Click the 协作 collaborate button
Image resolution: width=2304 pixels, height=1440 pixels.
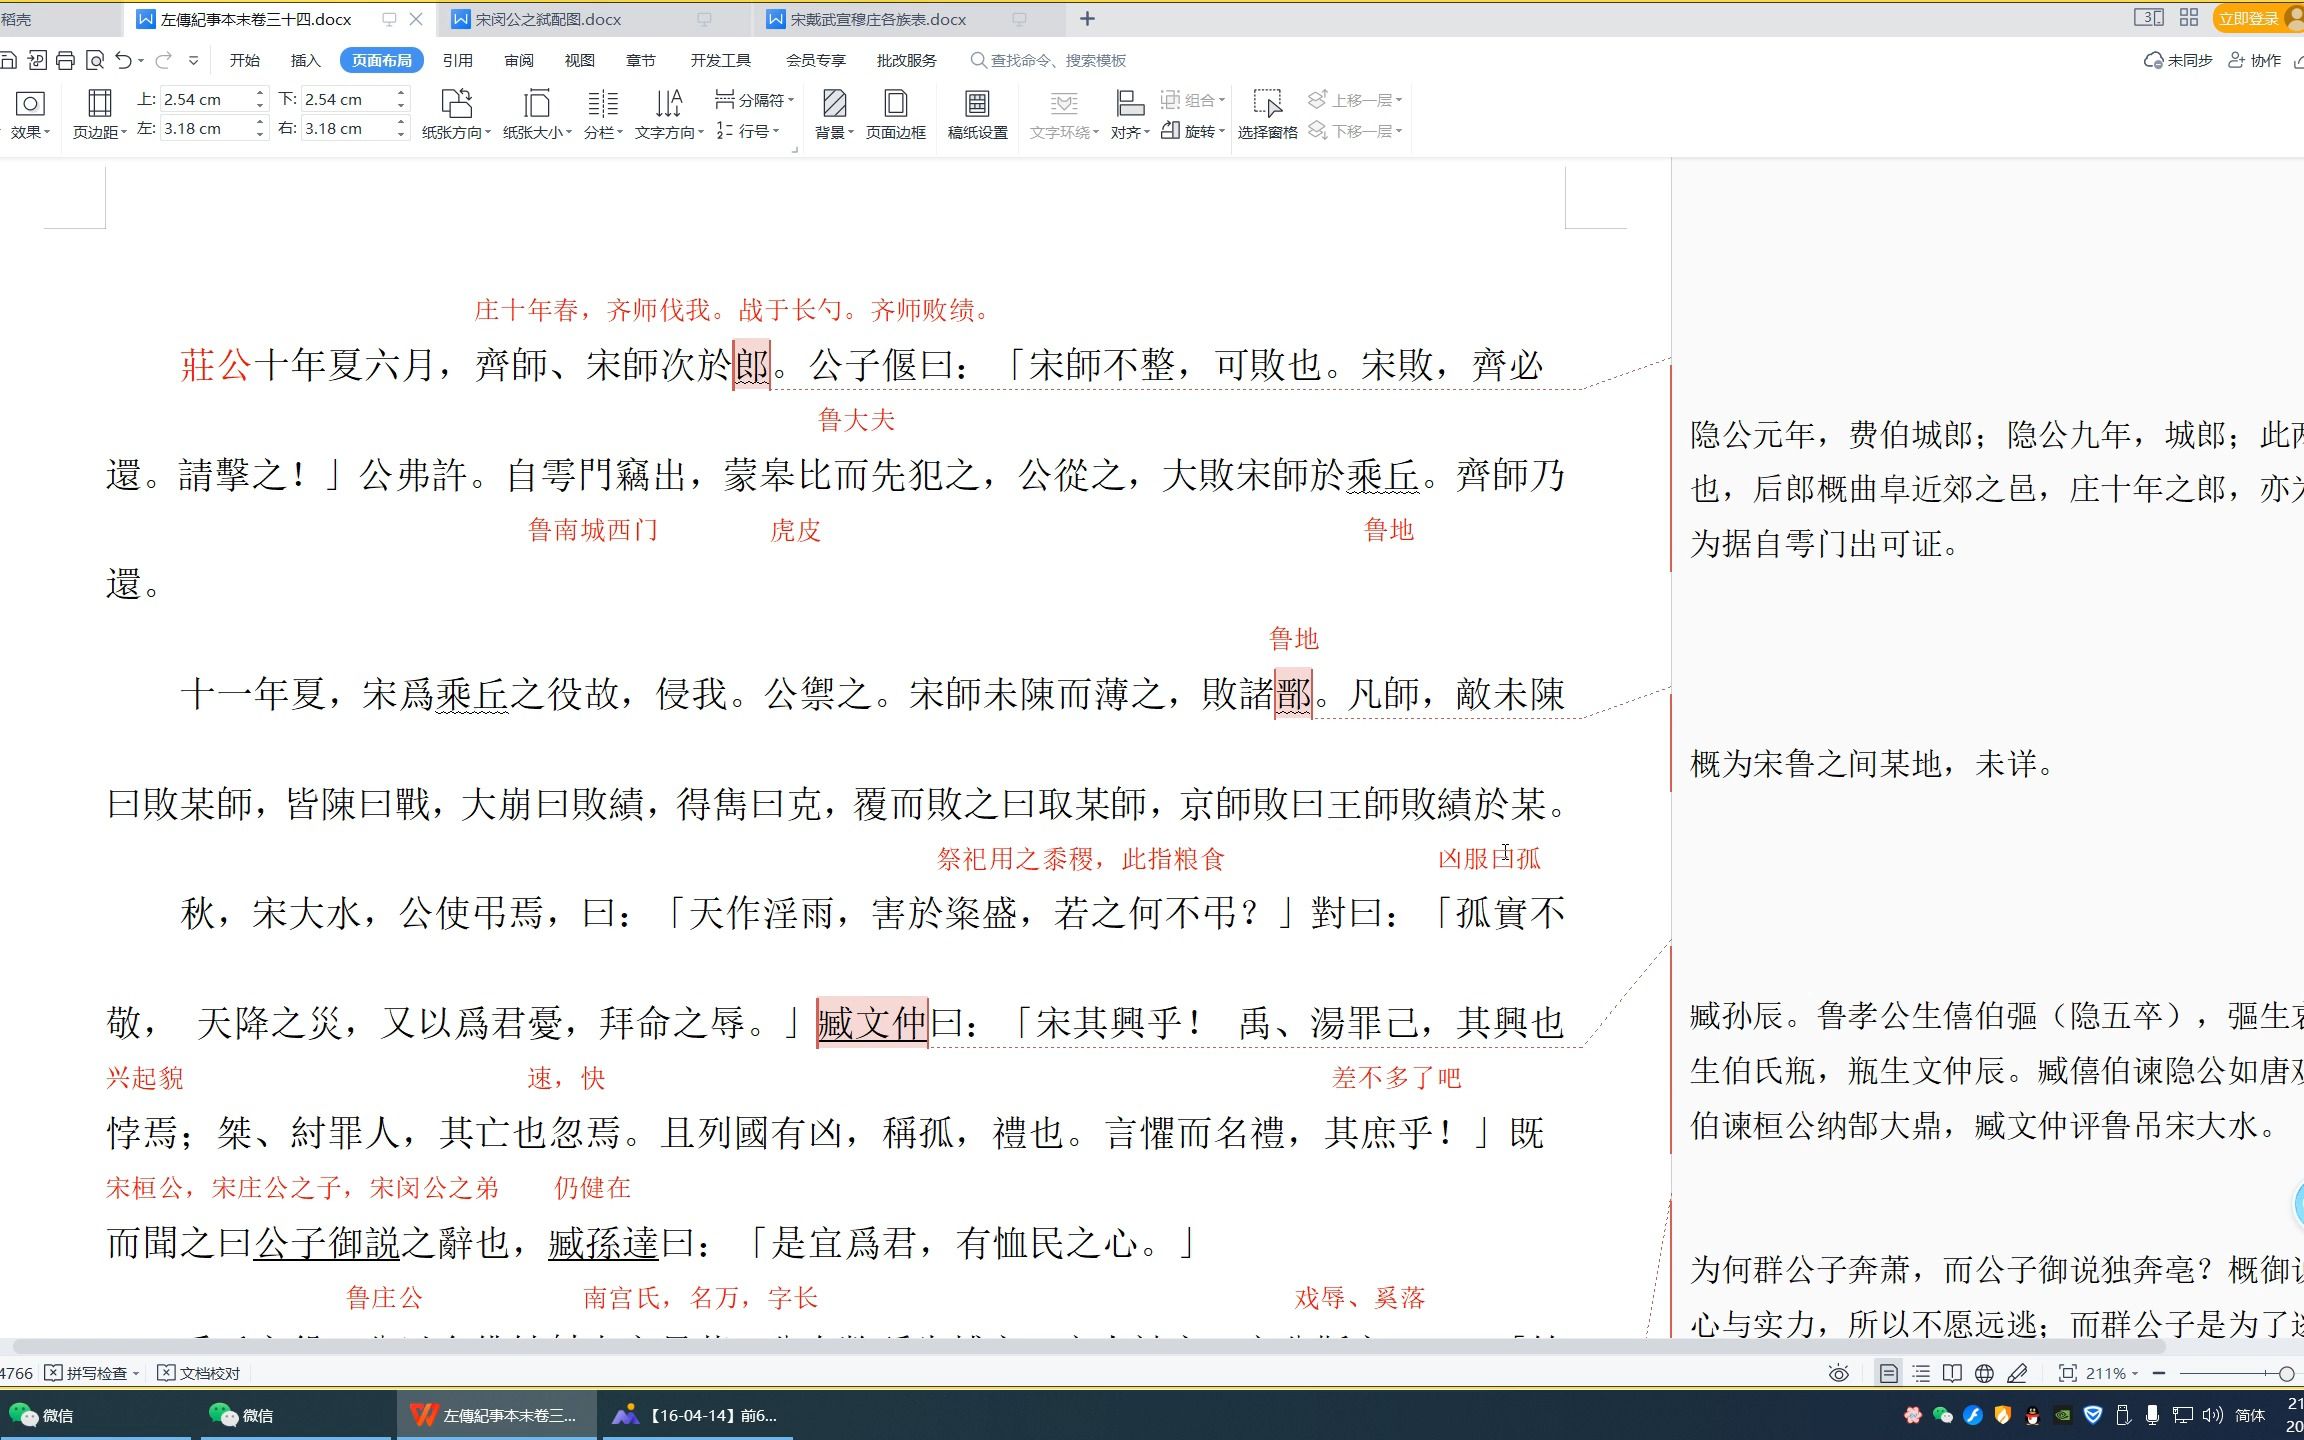[2255, 60]
